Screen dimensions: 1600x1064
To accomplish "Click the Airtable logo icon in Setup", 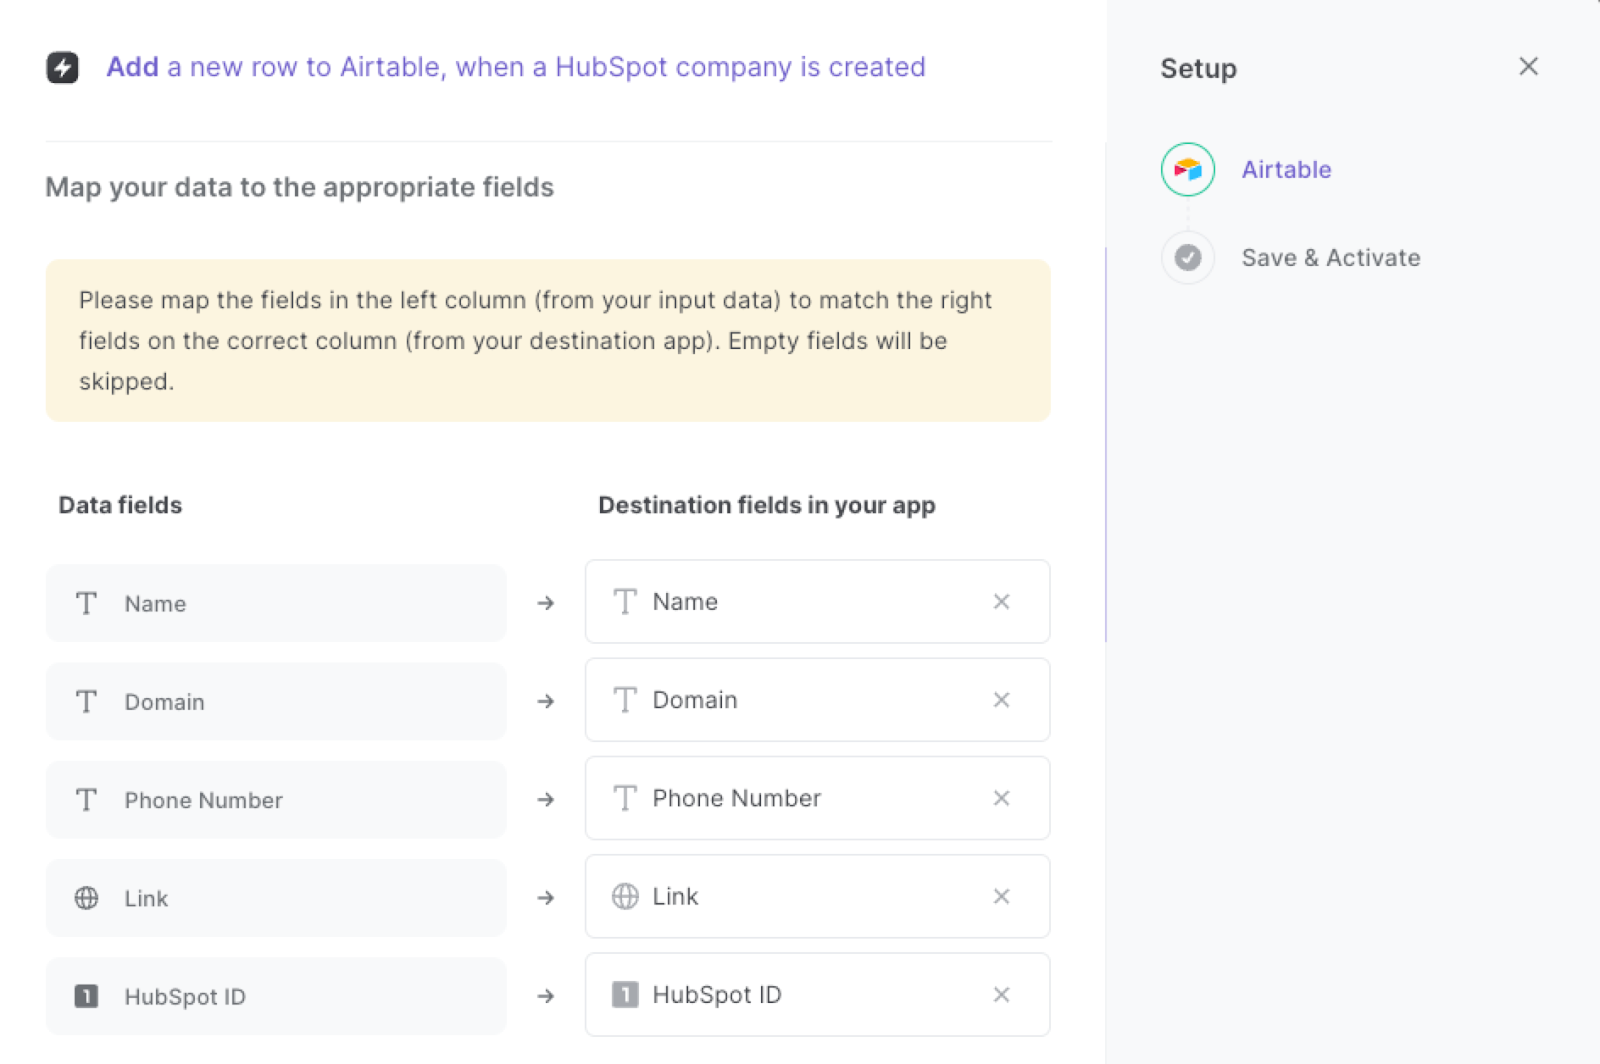I will (1188, 170).
